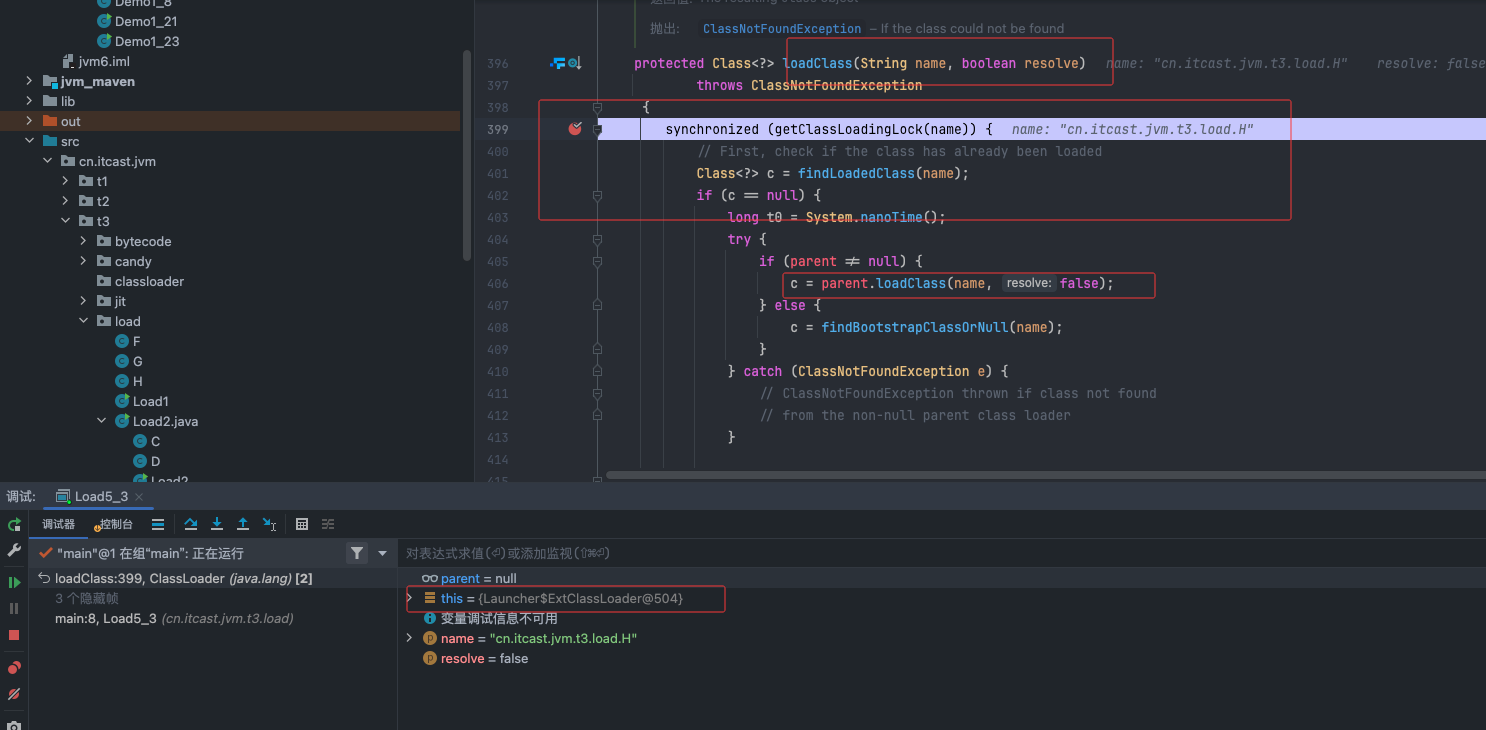
Task: Toggle the breakpoint on line 399
Action: pyautogui.click(x=575, y=129)
